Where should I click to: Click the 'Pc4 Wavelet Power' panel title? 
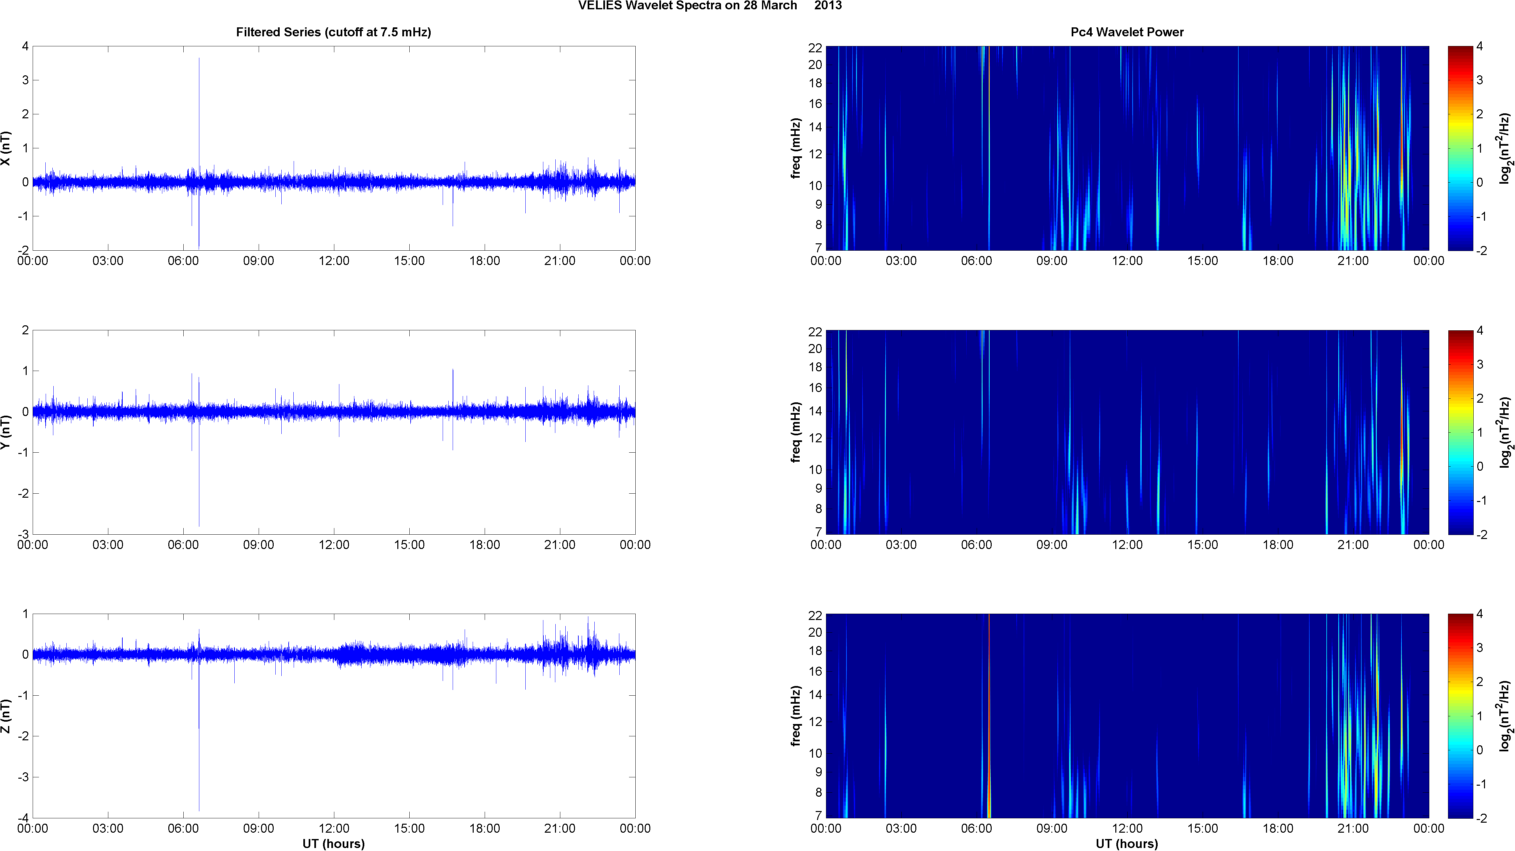click(1126, 32)
